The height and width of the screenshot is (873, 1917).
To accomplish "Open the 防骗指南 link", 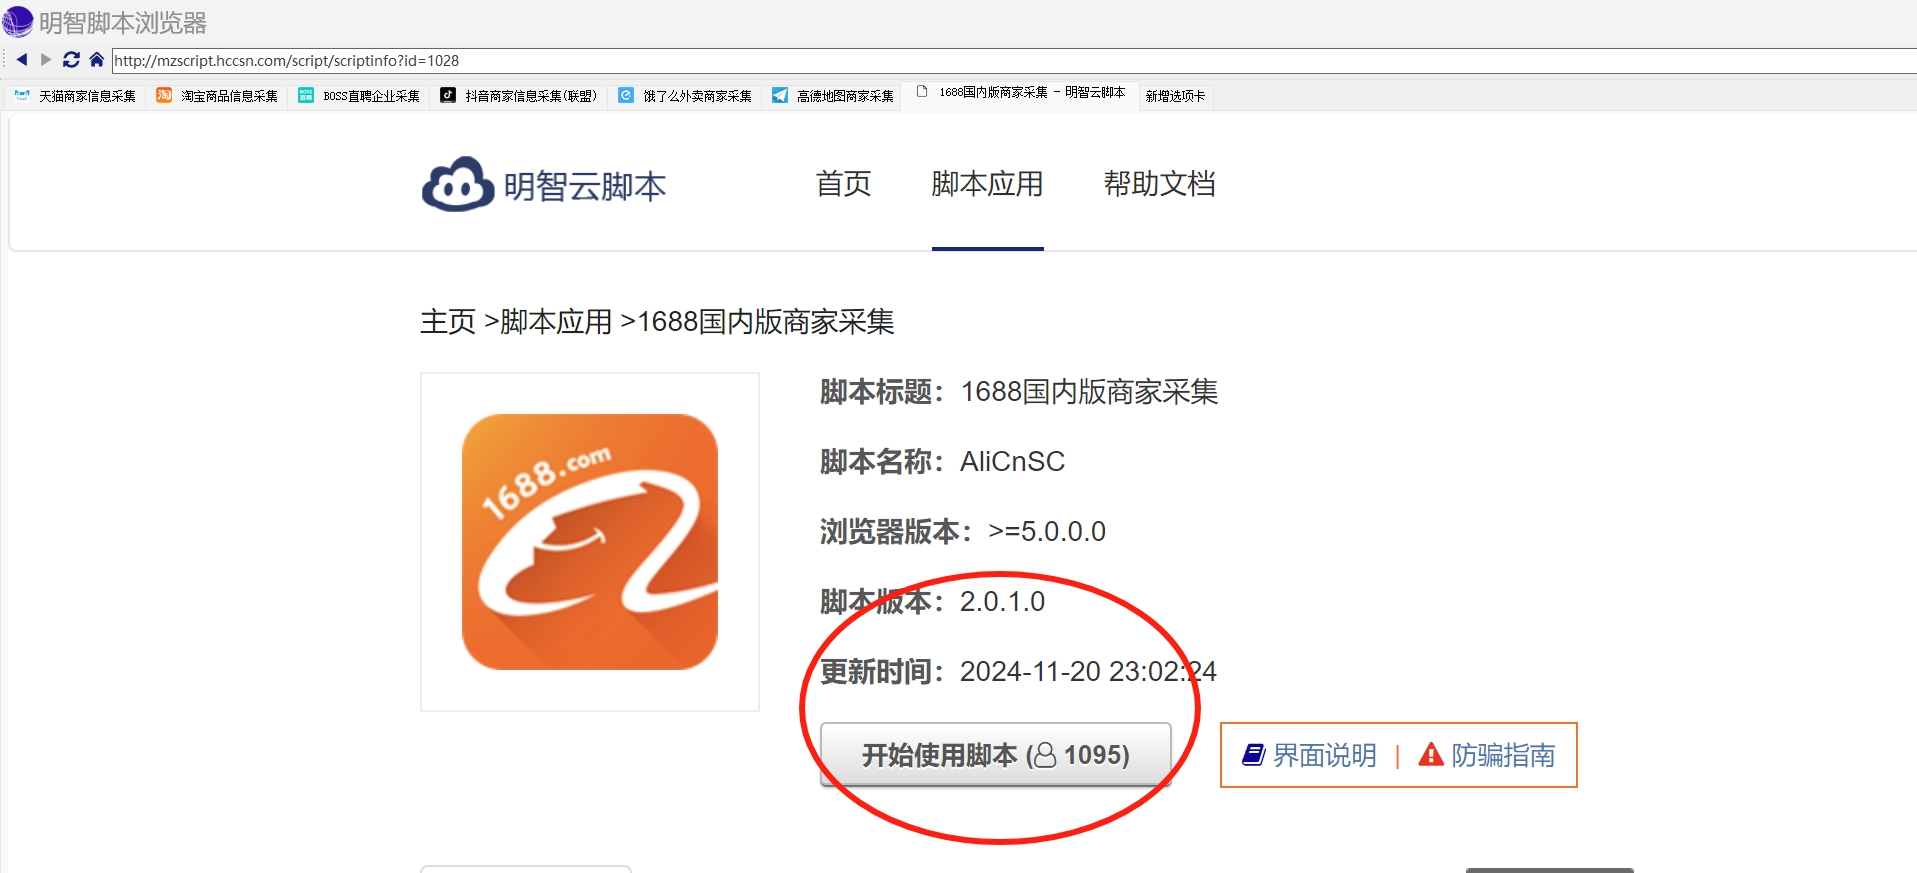I will [x=1503, y=755].
